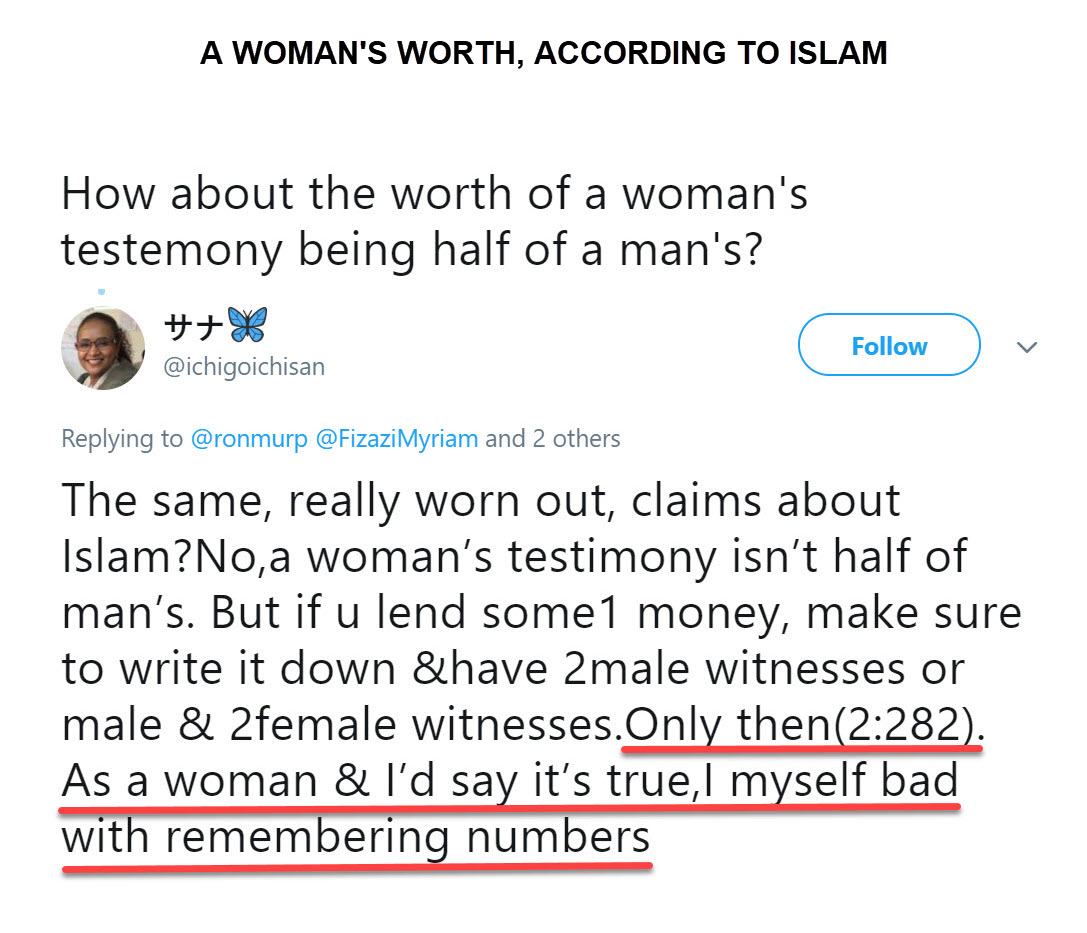Click the headline A WOMAN'S WORTH title
This screenshot has width=1087, height=933.
coord(544,52)
